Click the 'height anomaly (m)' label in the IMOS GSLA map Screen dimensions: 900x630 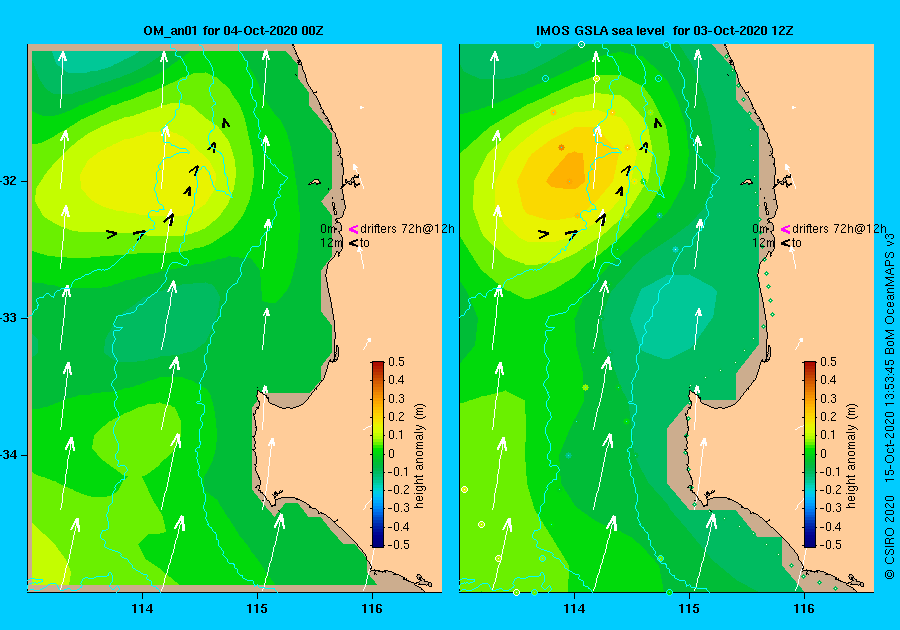pos(852,456)
